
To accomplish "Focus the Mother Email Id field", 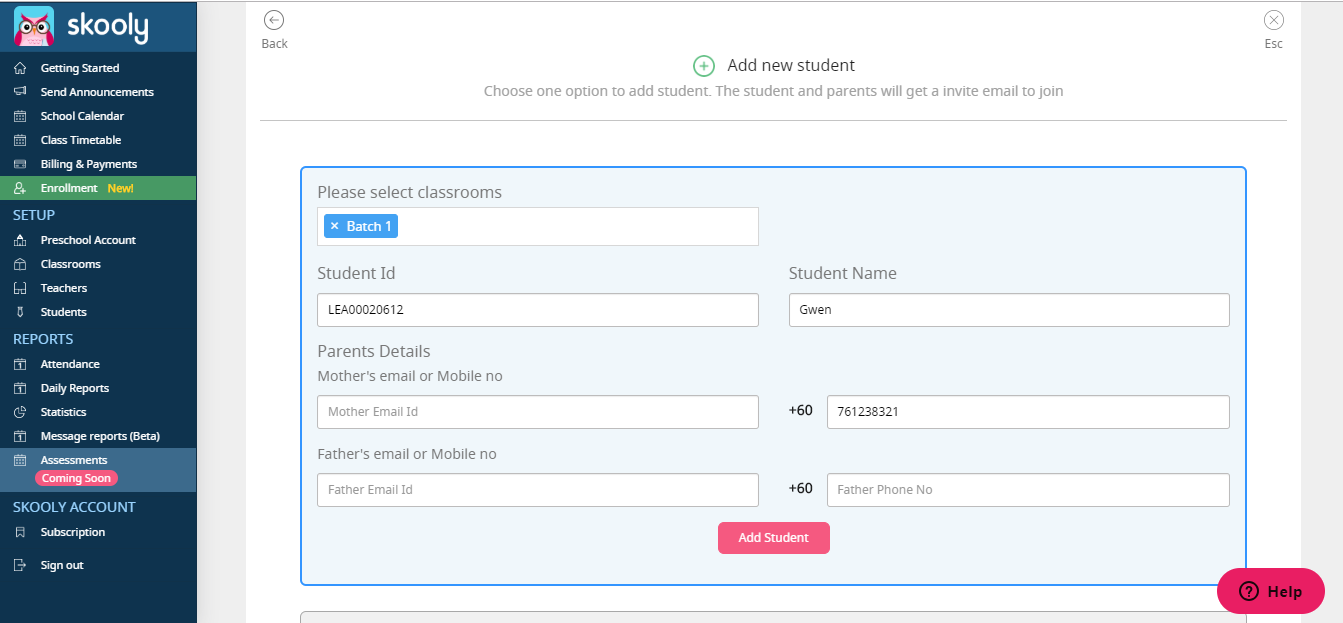I will pyautogui.click(x=538, y=412).
